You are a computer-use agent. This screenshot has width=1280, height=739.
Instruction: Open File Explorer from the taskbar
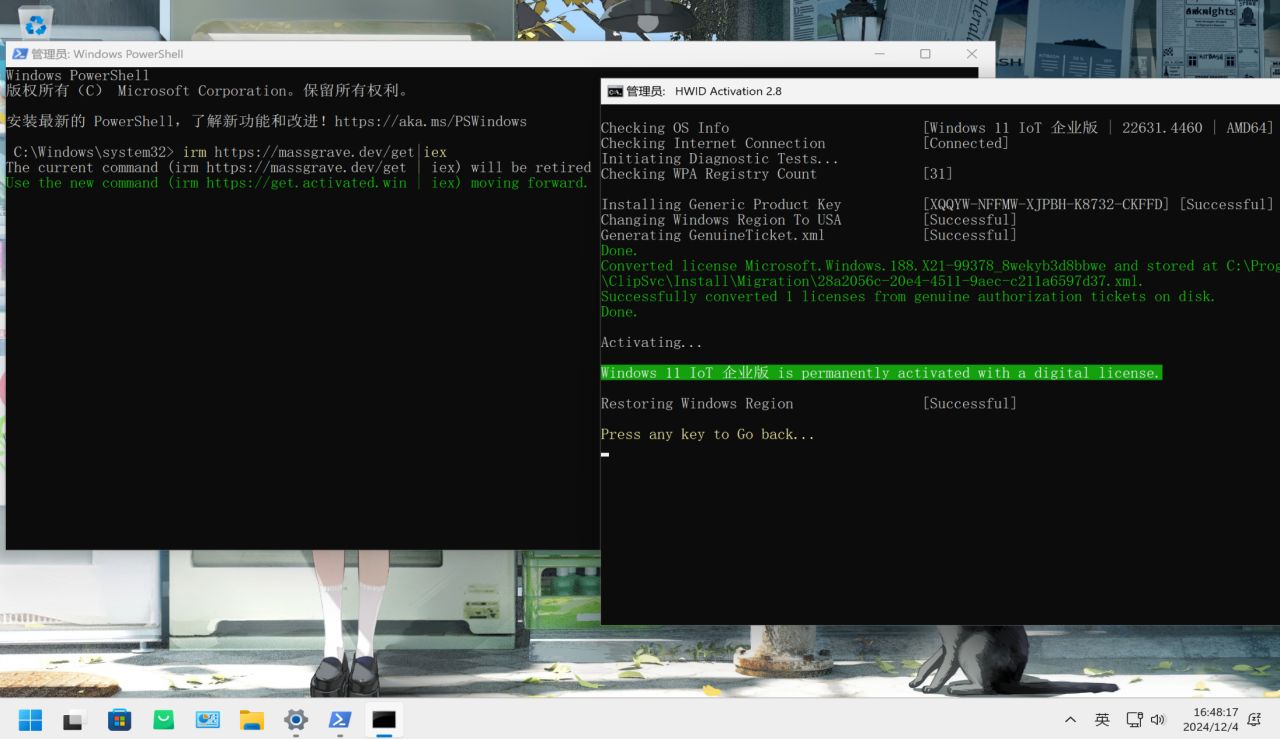click(251, 719)
